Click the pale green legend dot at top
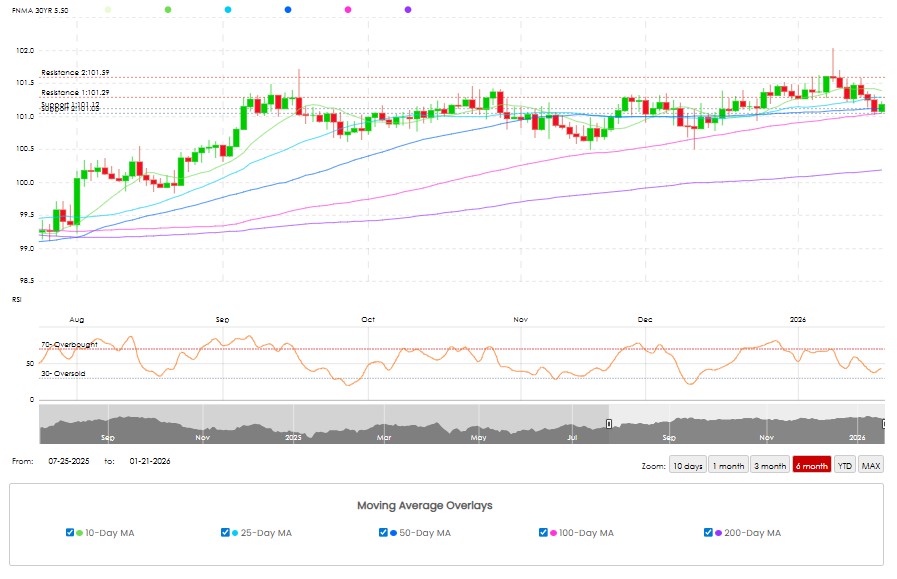This screenshot has width=897, height=579. 108,9
